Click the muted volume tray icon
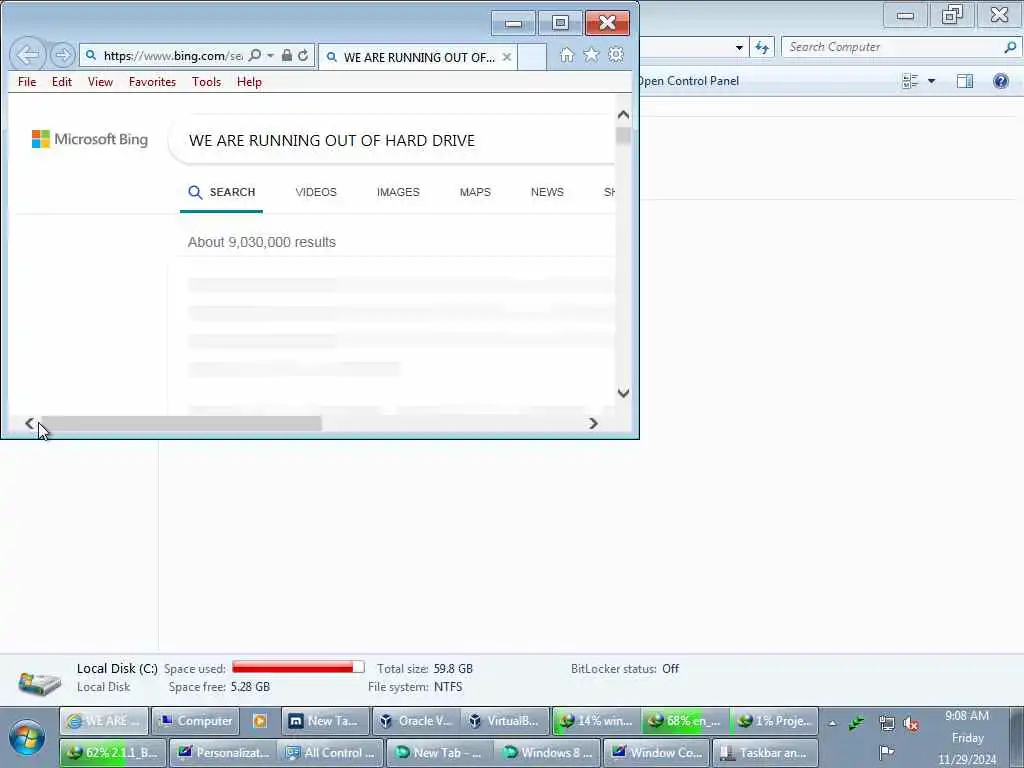Viewport: 1024px width, 768px height. [910, 723]
